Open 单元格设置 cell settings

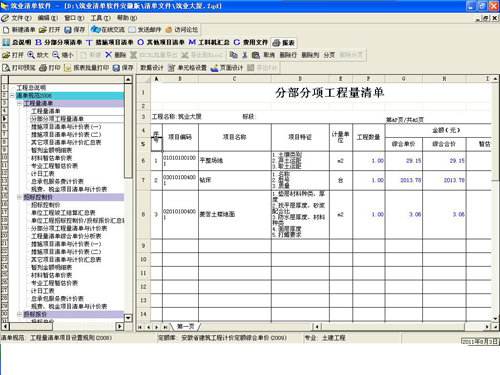(x=187, y=68)
